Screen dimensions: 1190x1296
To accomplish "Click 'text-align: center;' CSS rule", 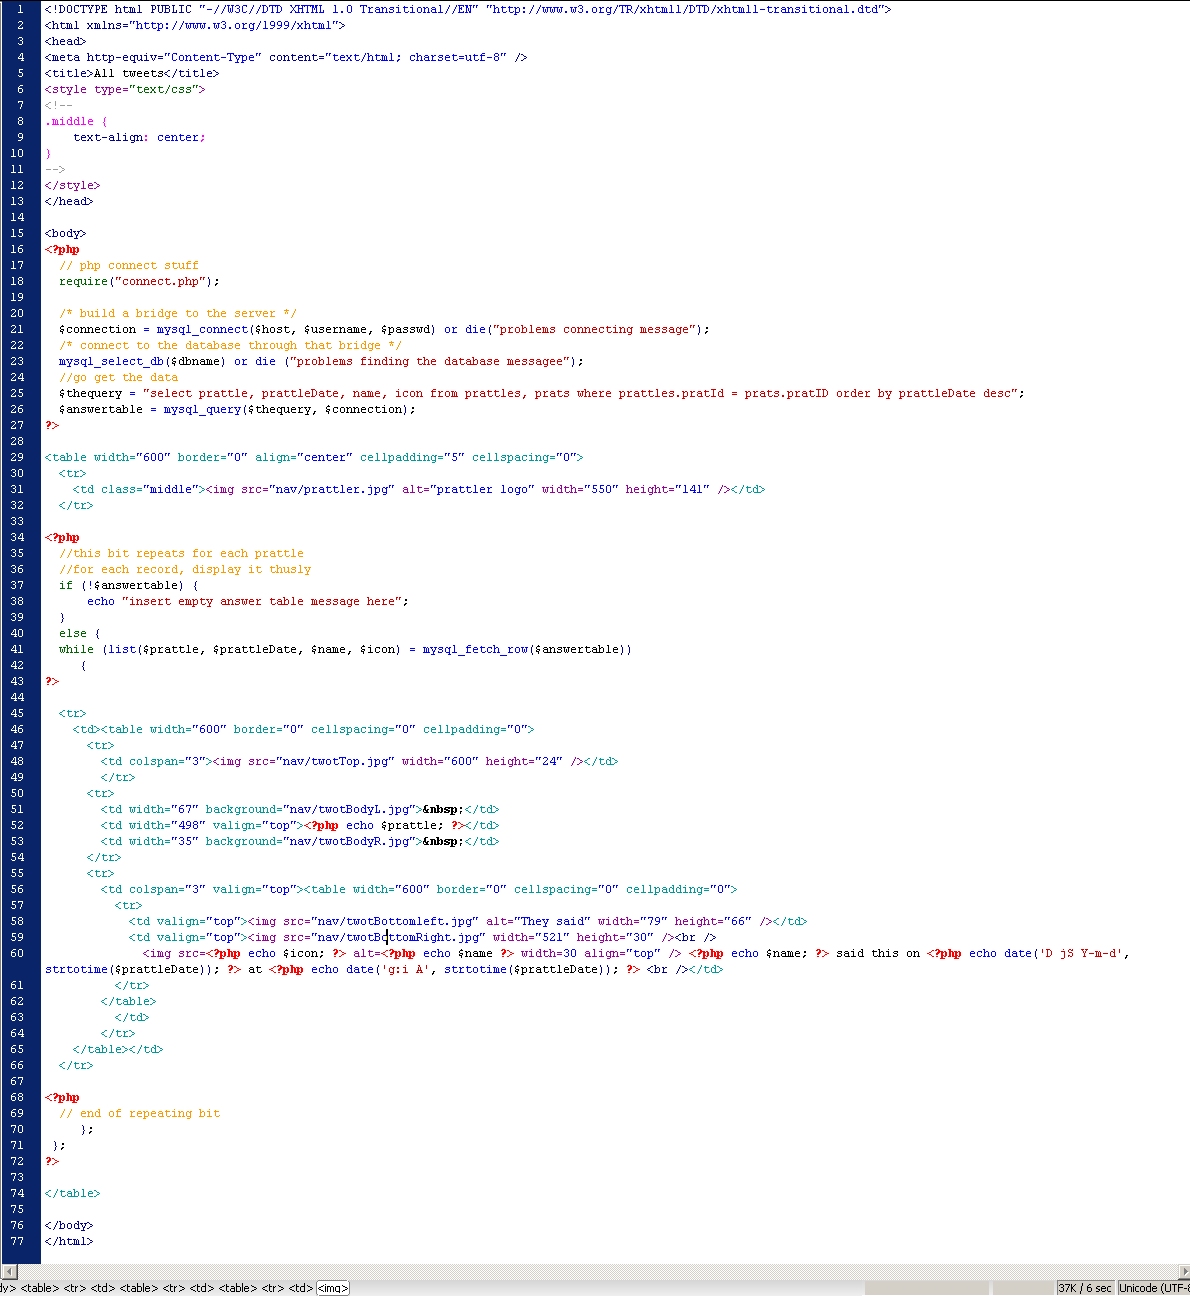I will pyautogui.click(x=139, y=137).
